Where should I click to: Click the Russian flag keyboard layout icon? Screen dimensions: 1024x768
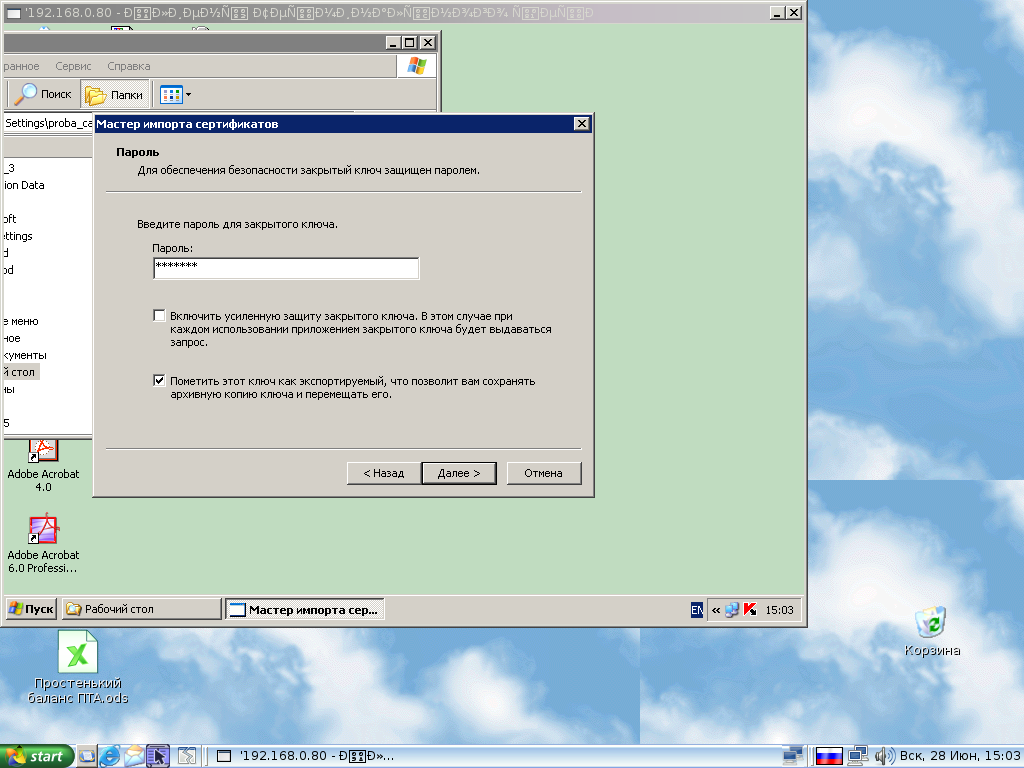point(828,756)
